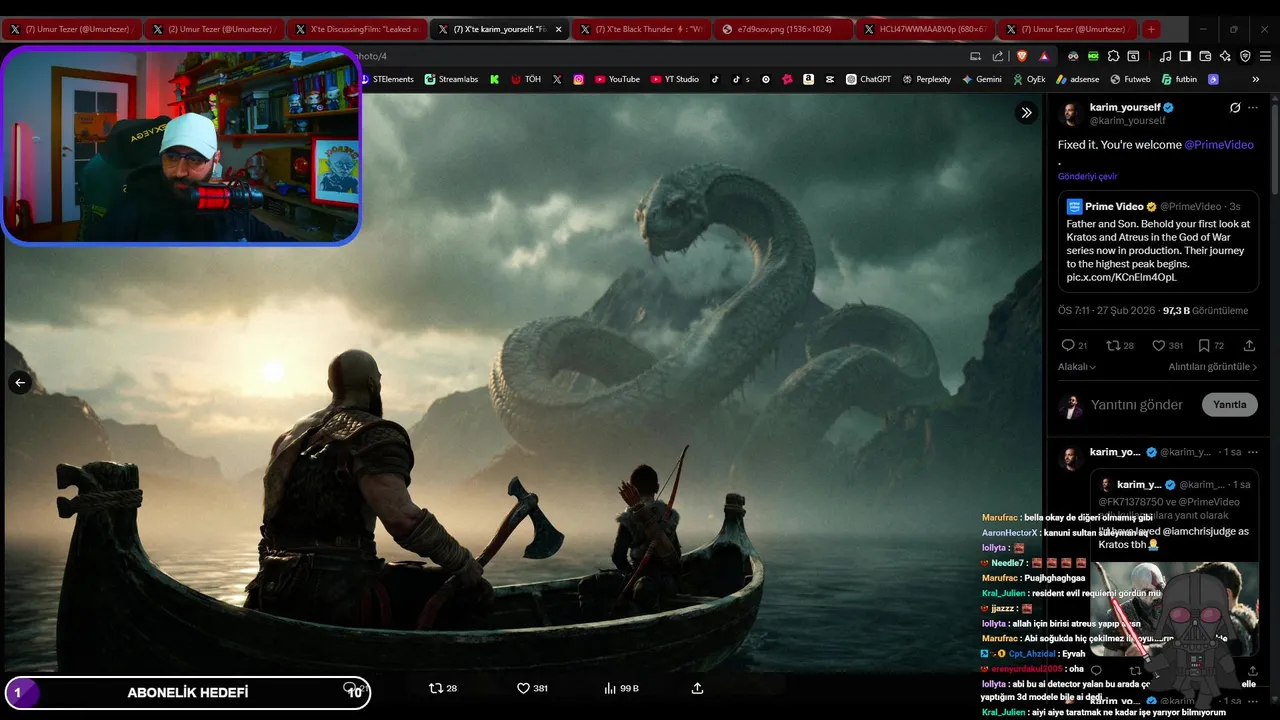Open the Gemini bookmark
Viewport: 1280px width, 720px height.
click(x=982, y=79)
